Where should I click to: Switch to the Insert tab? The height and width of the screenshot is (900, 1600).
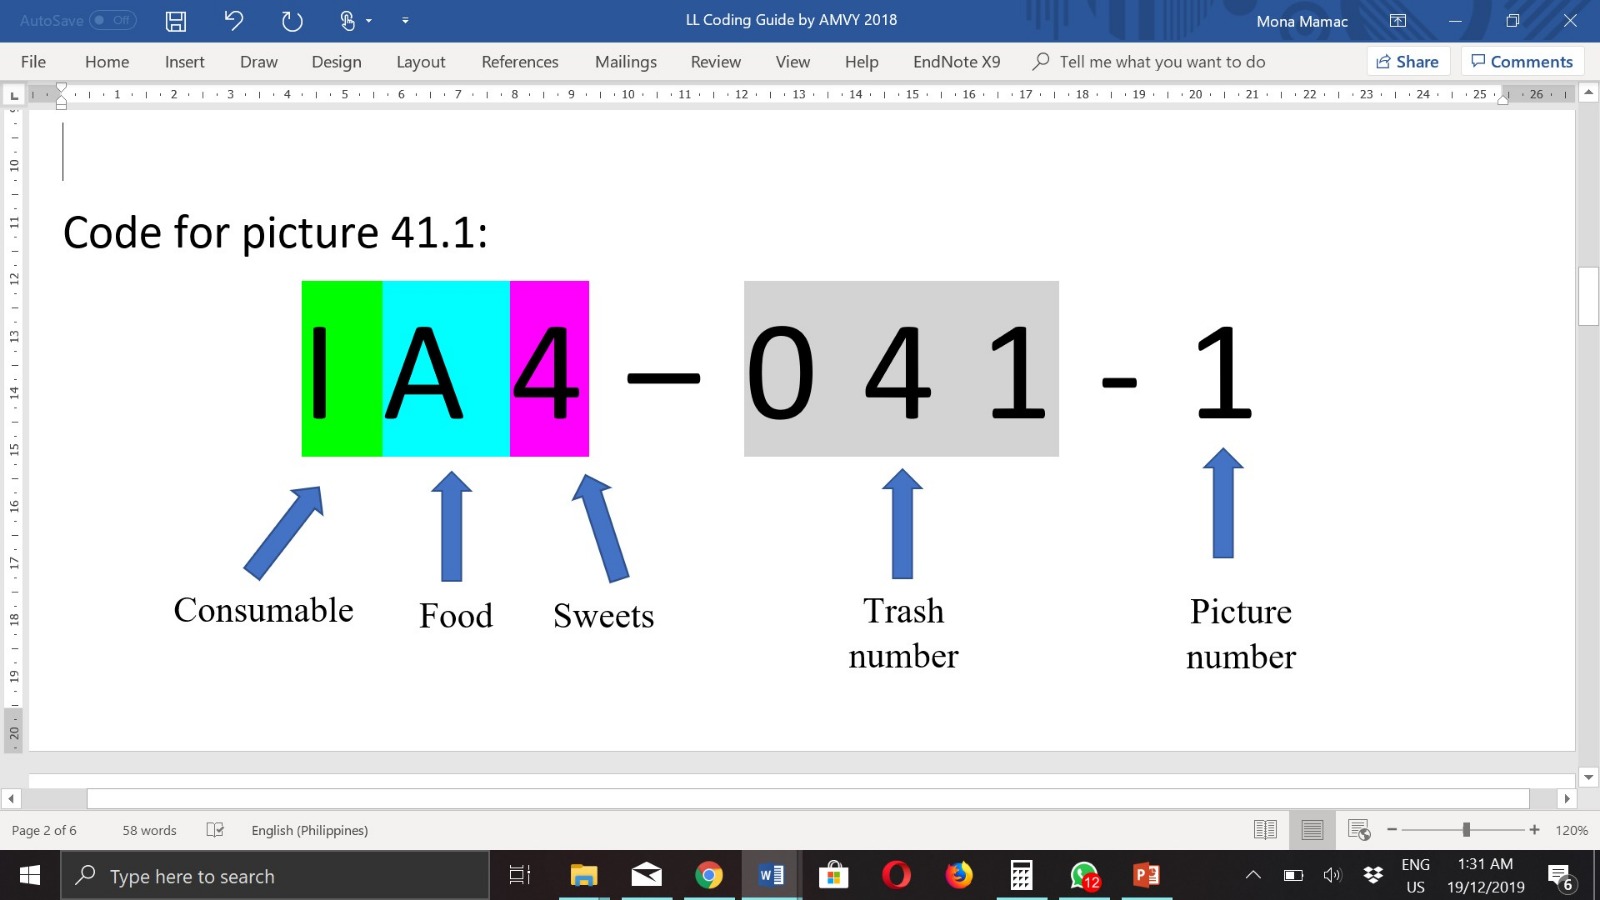[x=185, y=62]
